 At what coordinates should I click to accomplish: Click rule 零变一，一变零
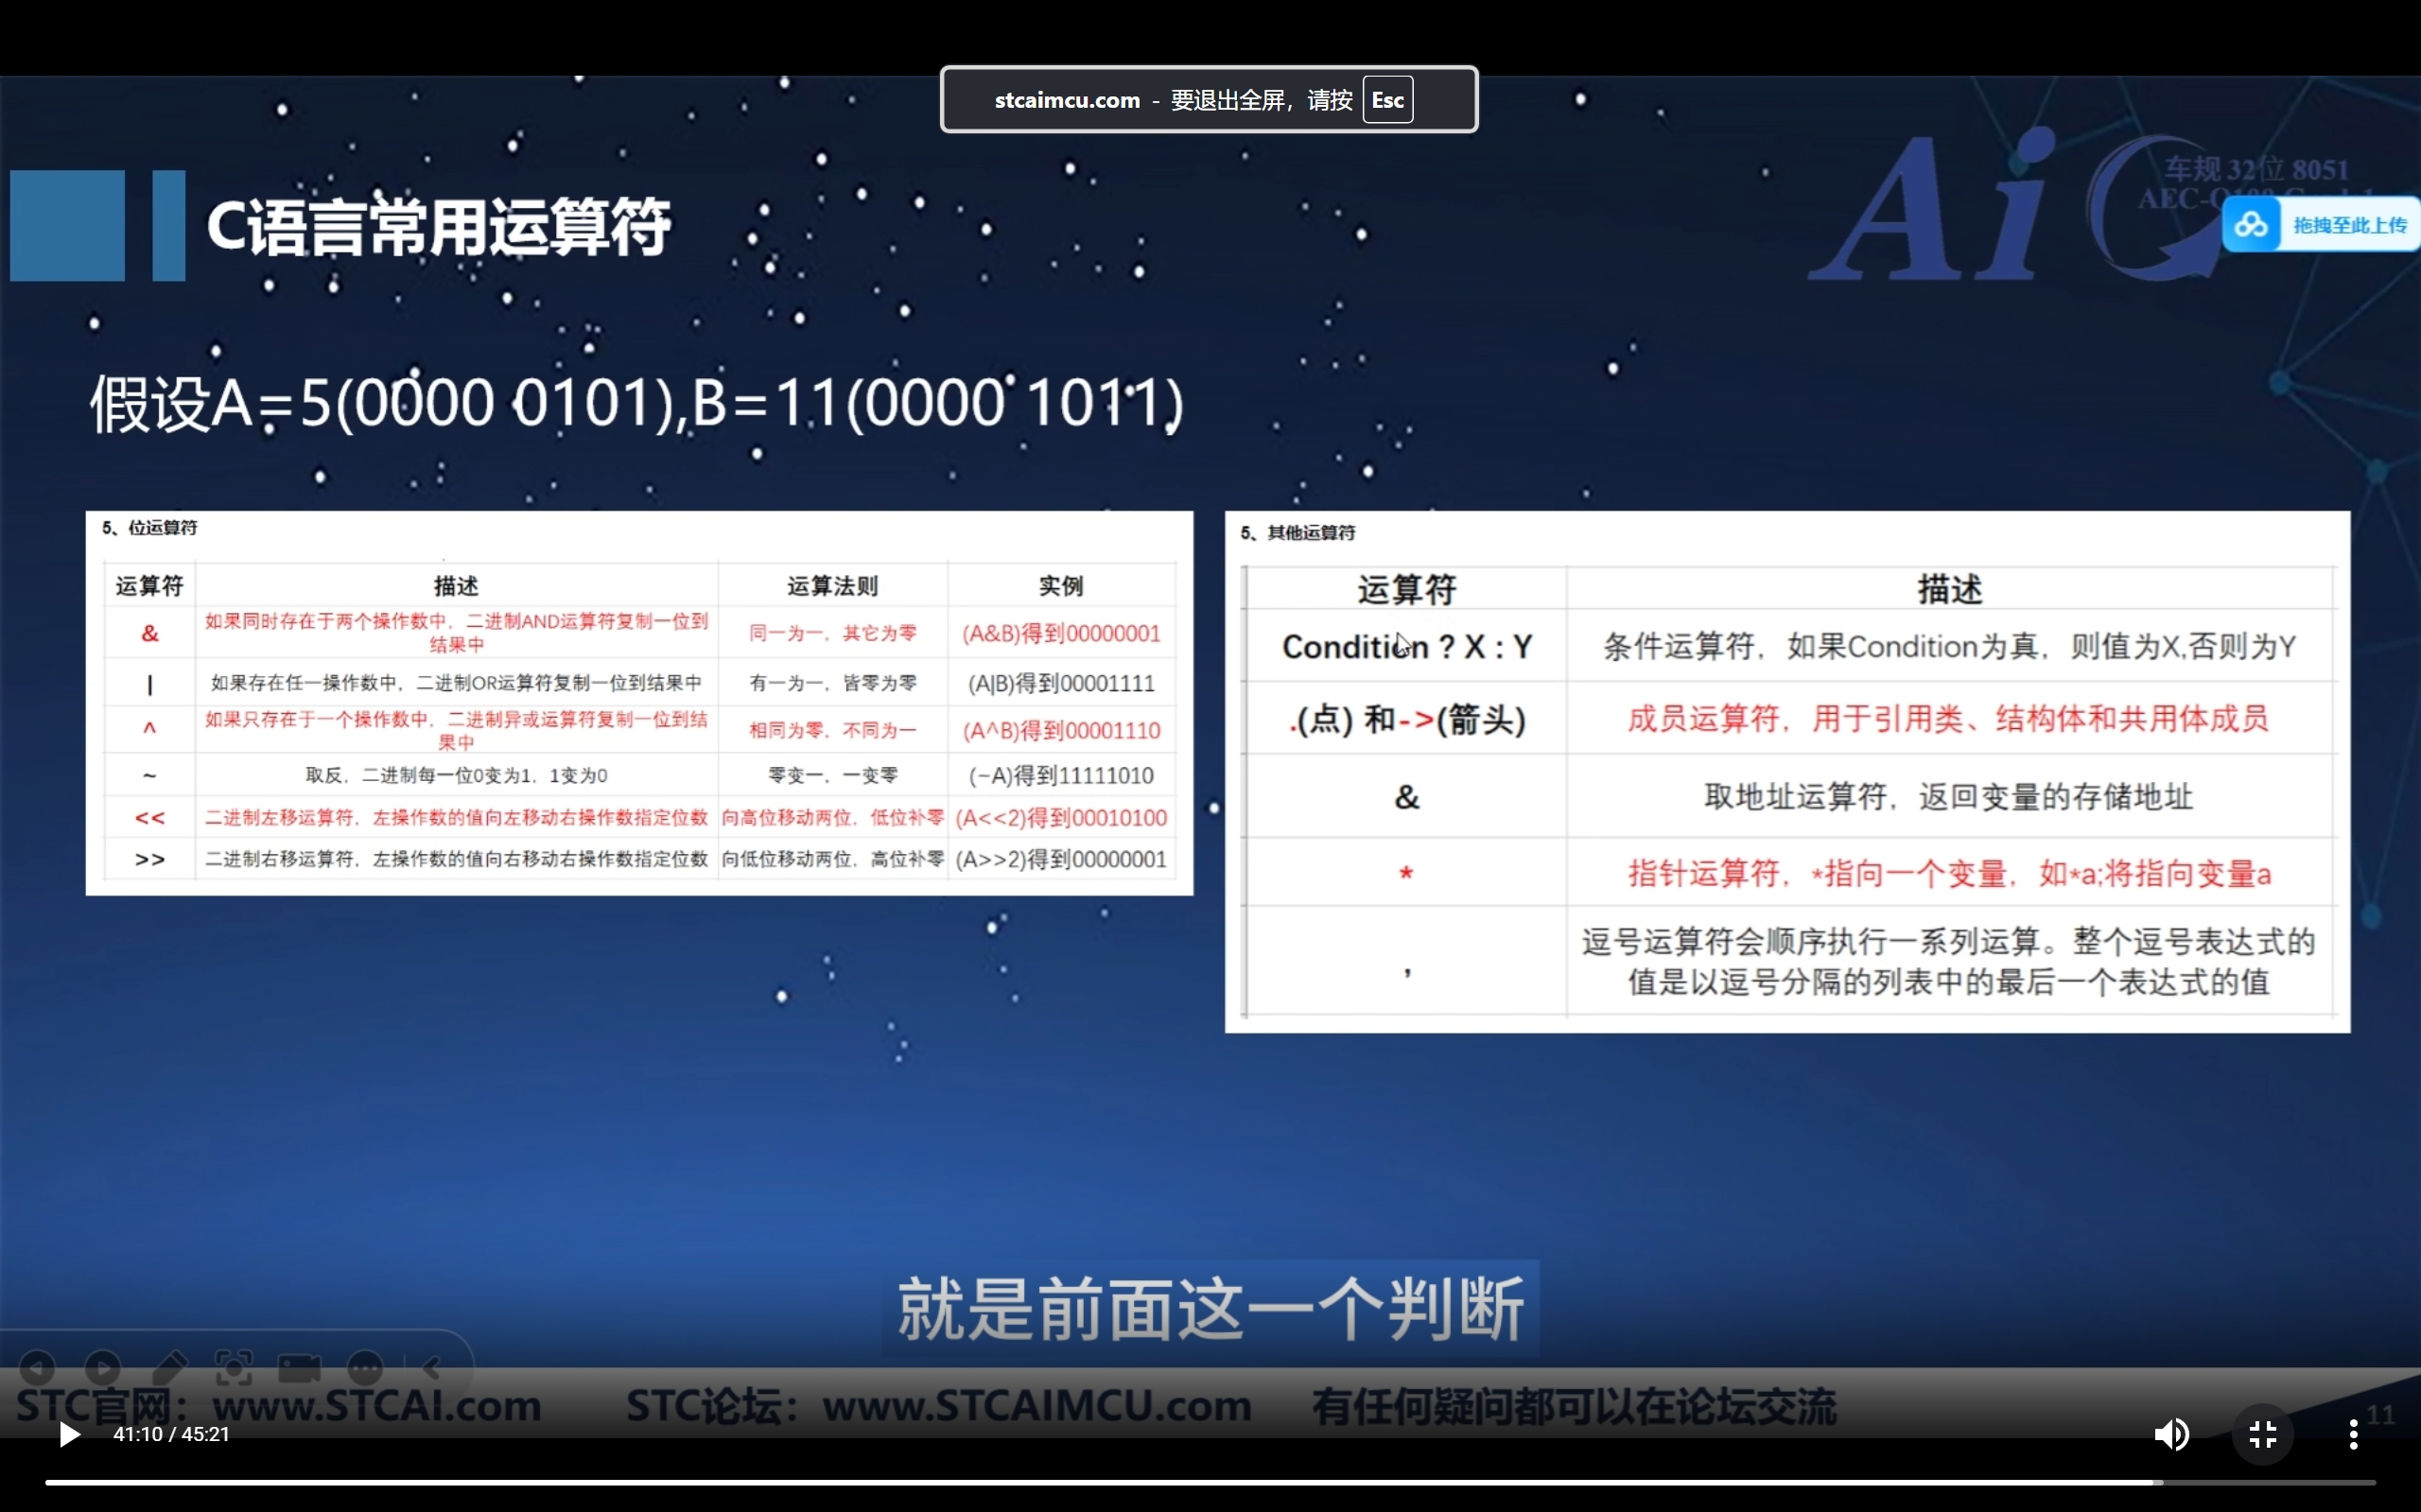(832, 775)
